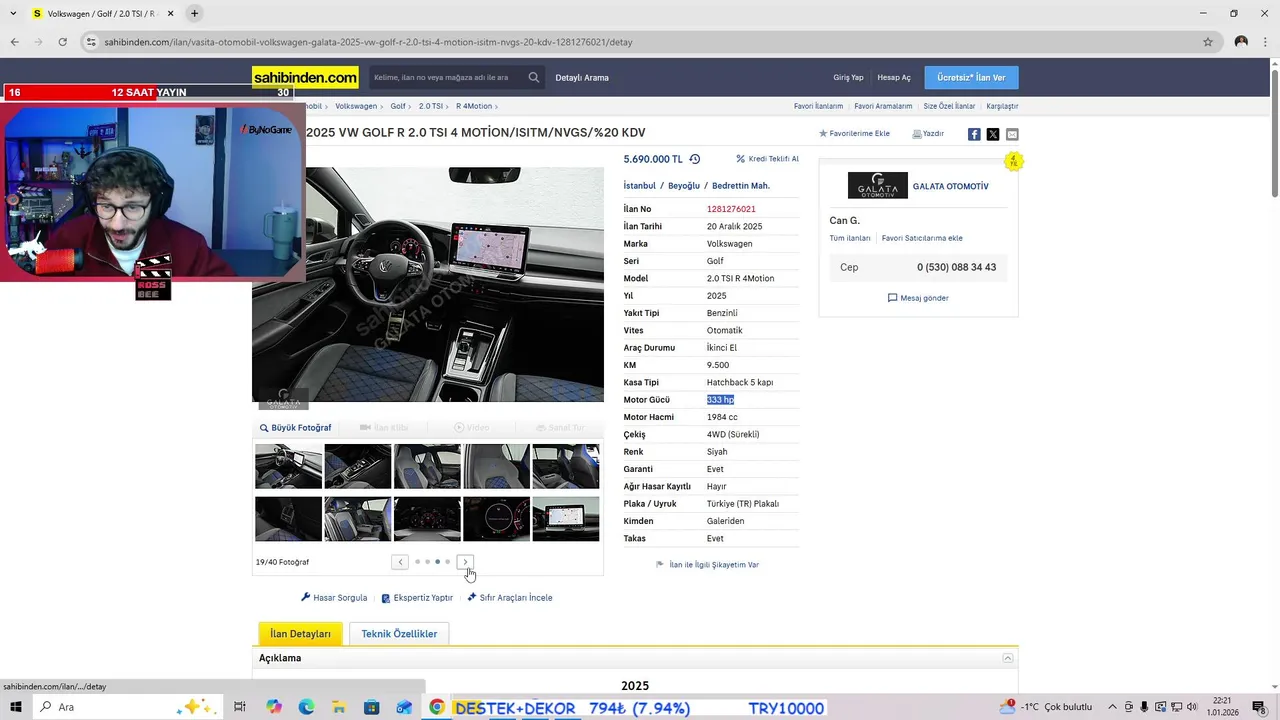This screenshot has width=1280, height=720.
Task: Share listing by email icon
Action: (1012, 134)
